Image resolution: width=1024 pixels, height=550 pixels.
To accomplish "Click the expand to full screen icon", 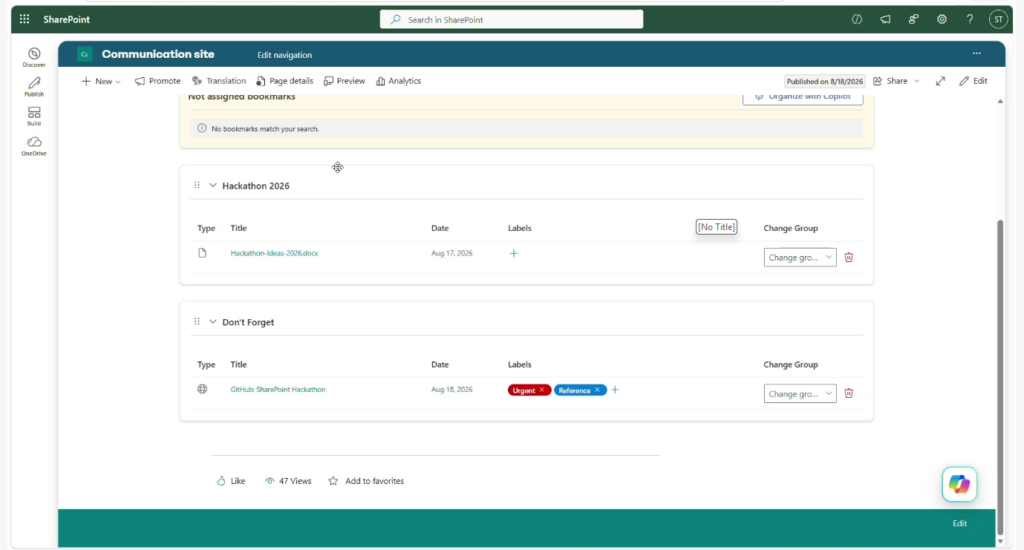I will (x=940, y=81).
